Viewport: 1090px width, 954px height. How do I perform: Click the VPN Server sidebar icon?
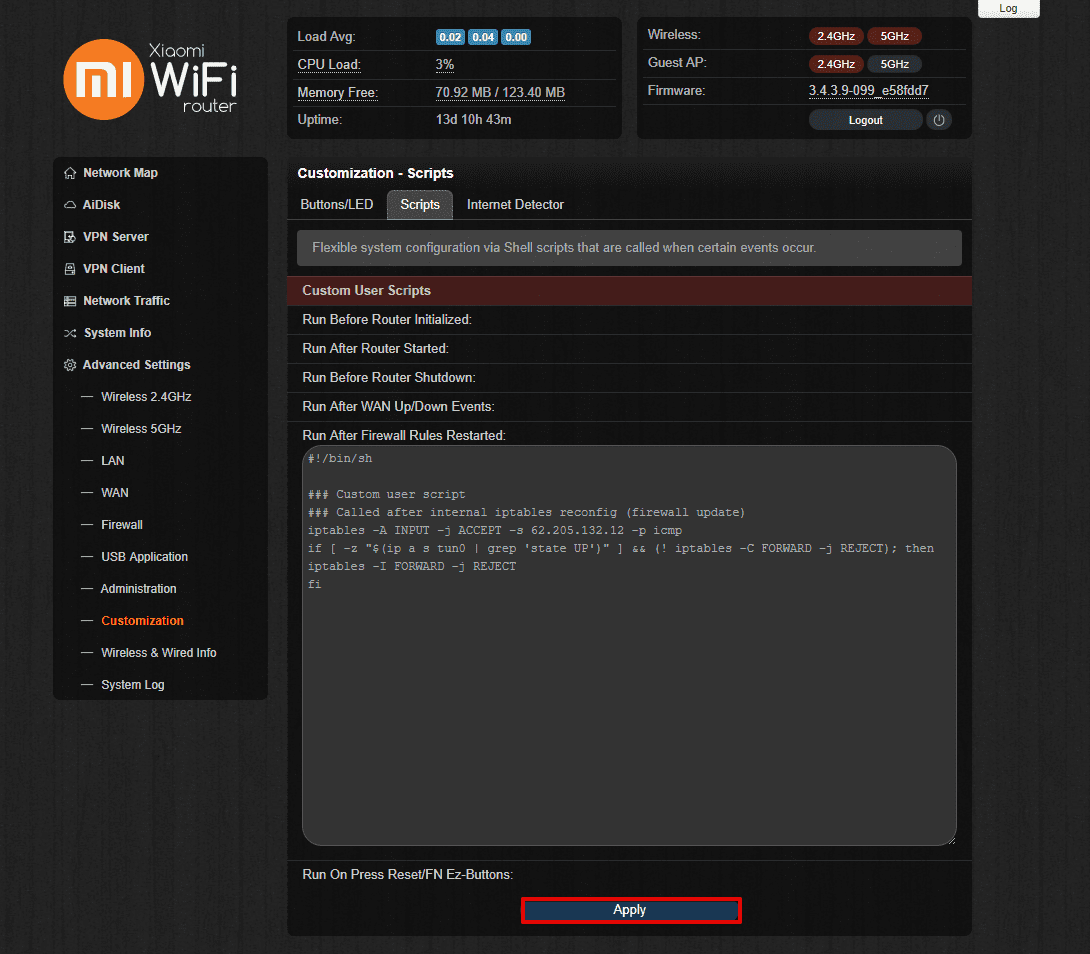pos(70,236)
